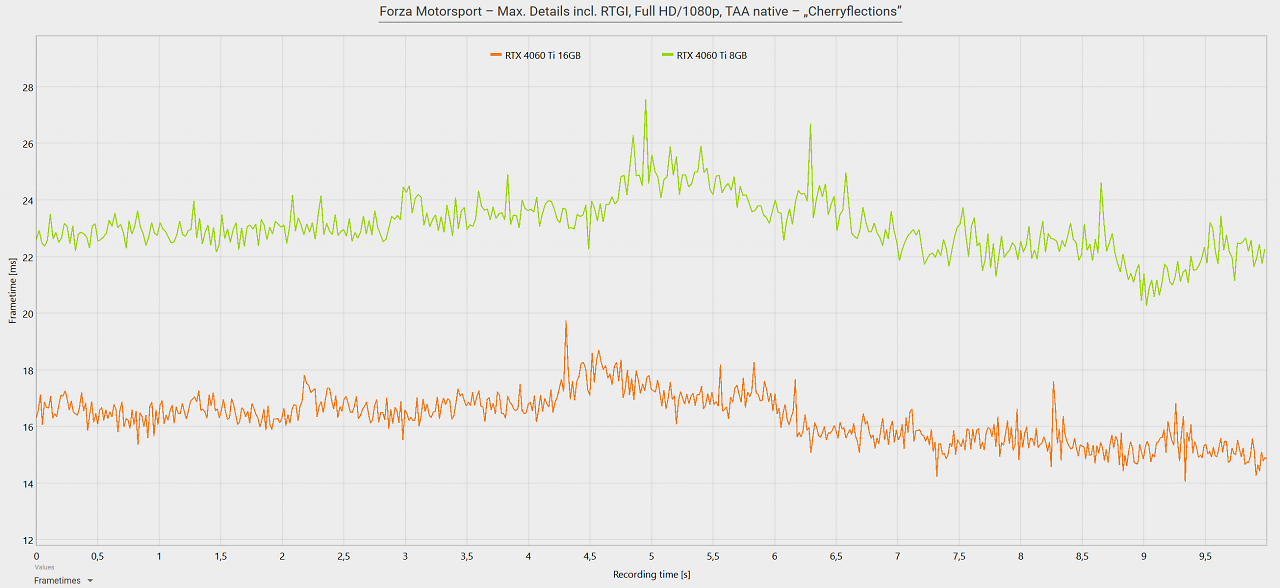Click y-axis tick value 22
Viewport: 1280px width, 588px height.
(x=28, y=258)
